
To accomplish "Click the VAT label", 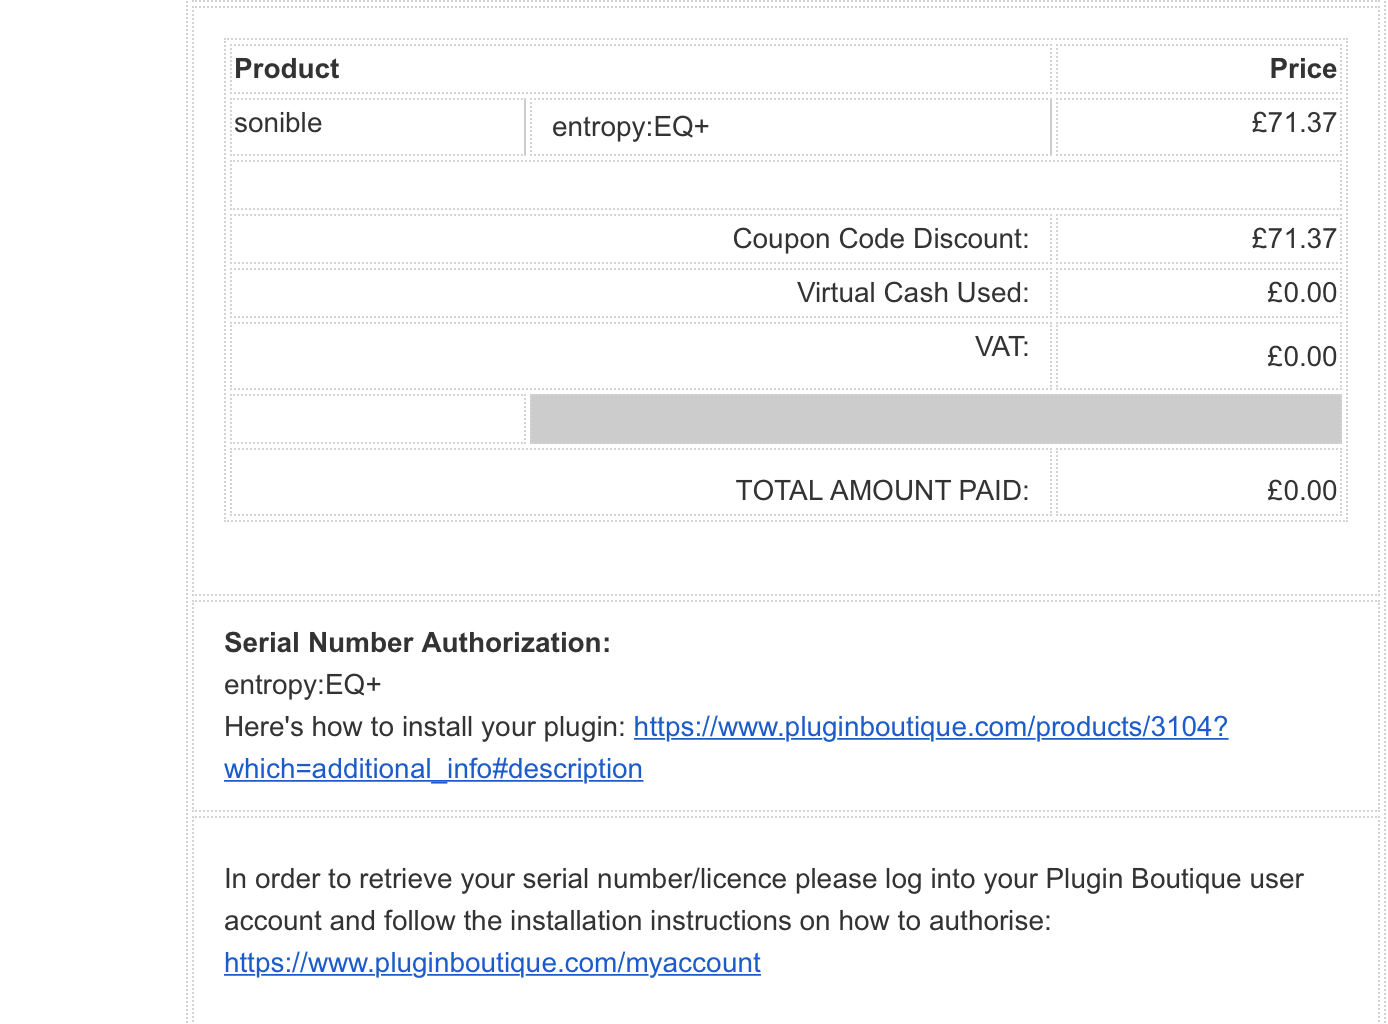I will [1001, 347].
